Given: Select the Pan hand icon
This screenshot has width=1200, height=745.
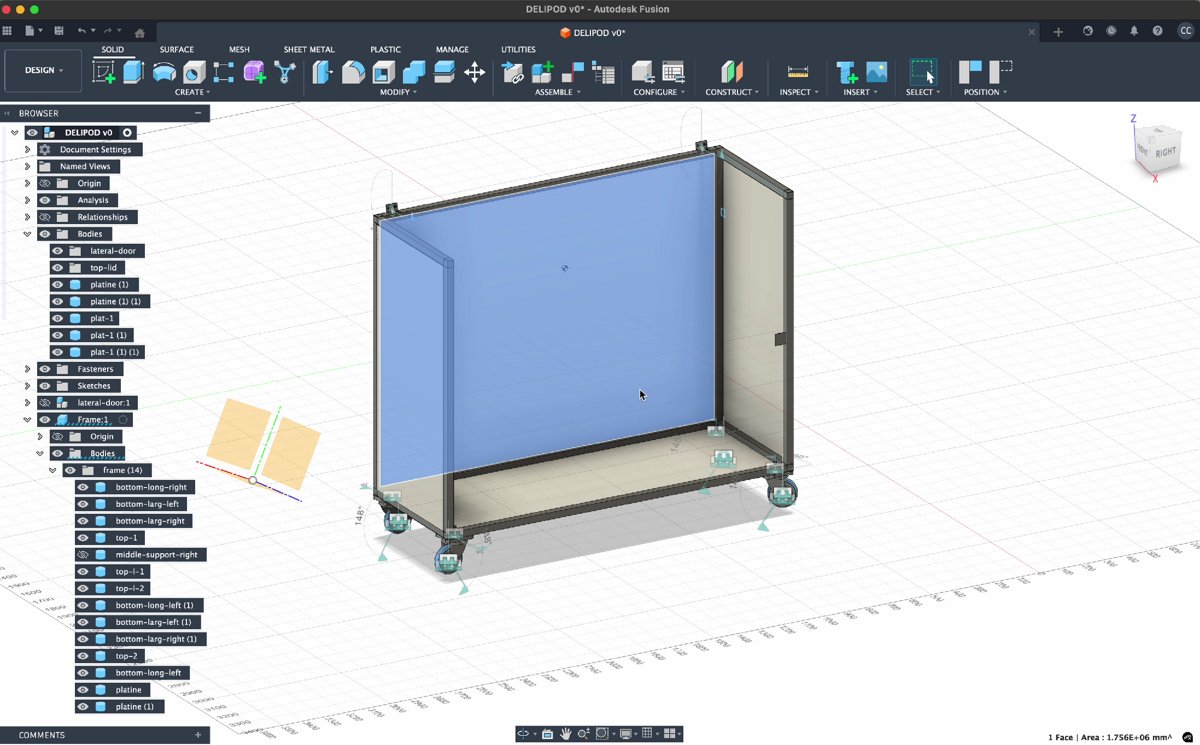Looking at the screenshot, I should [565, 734].
